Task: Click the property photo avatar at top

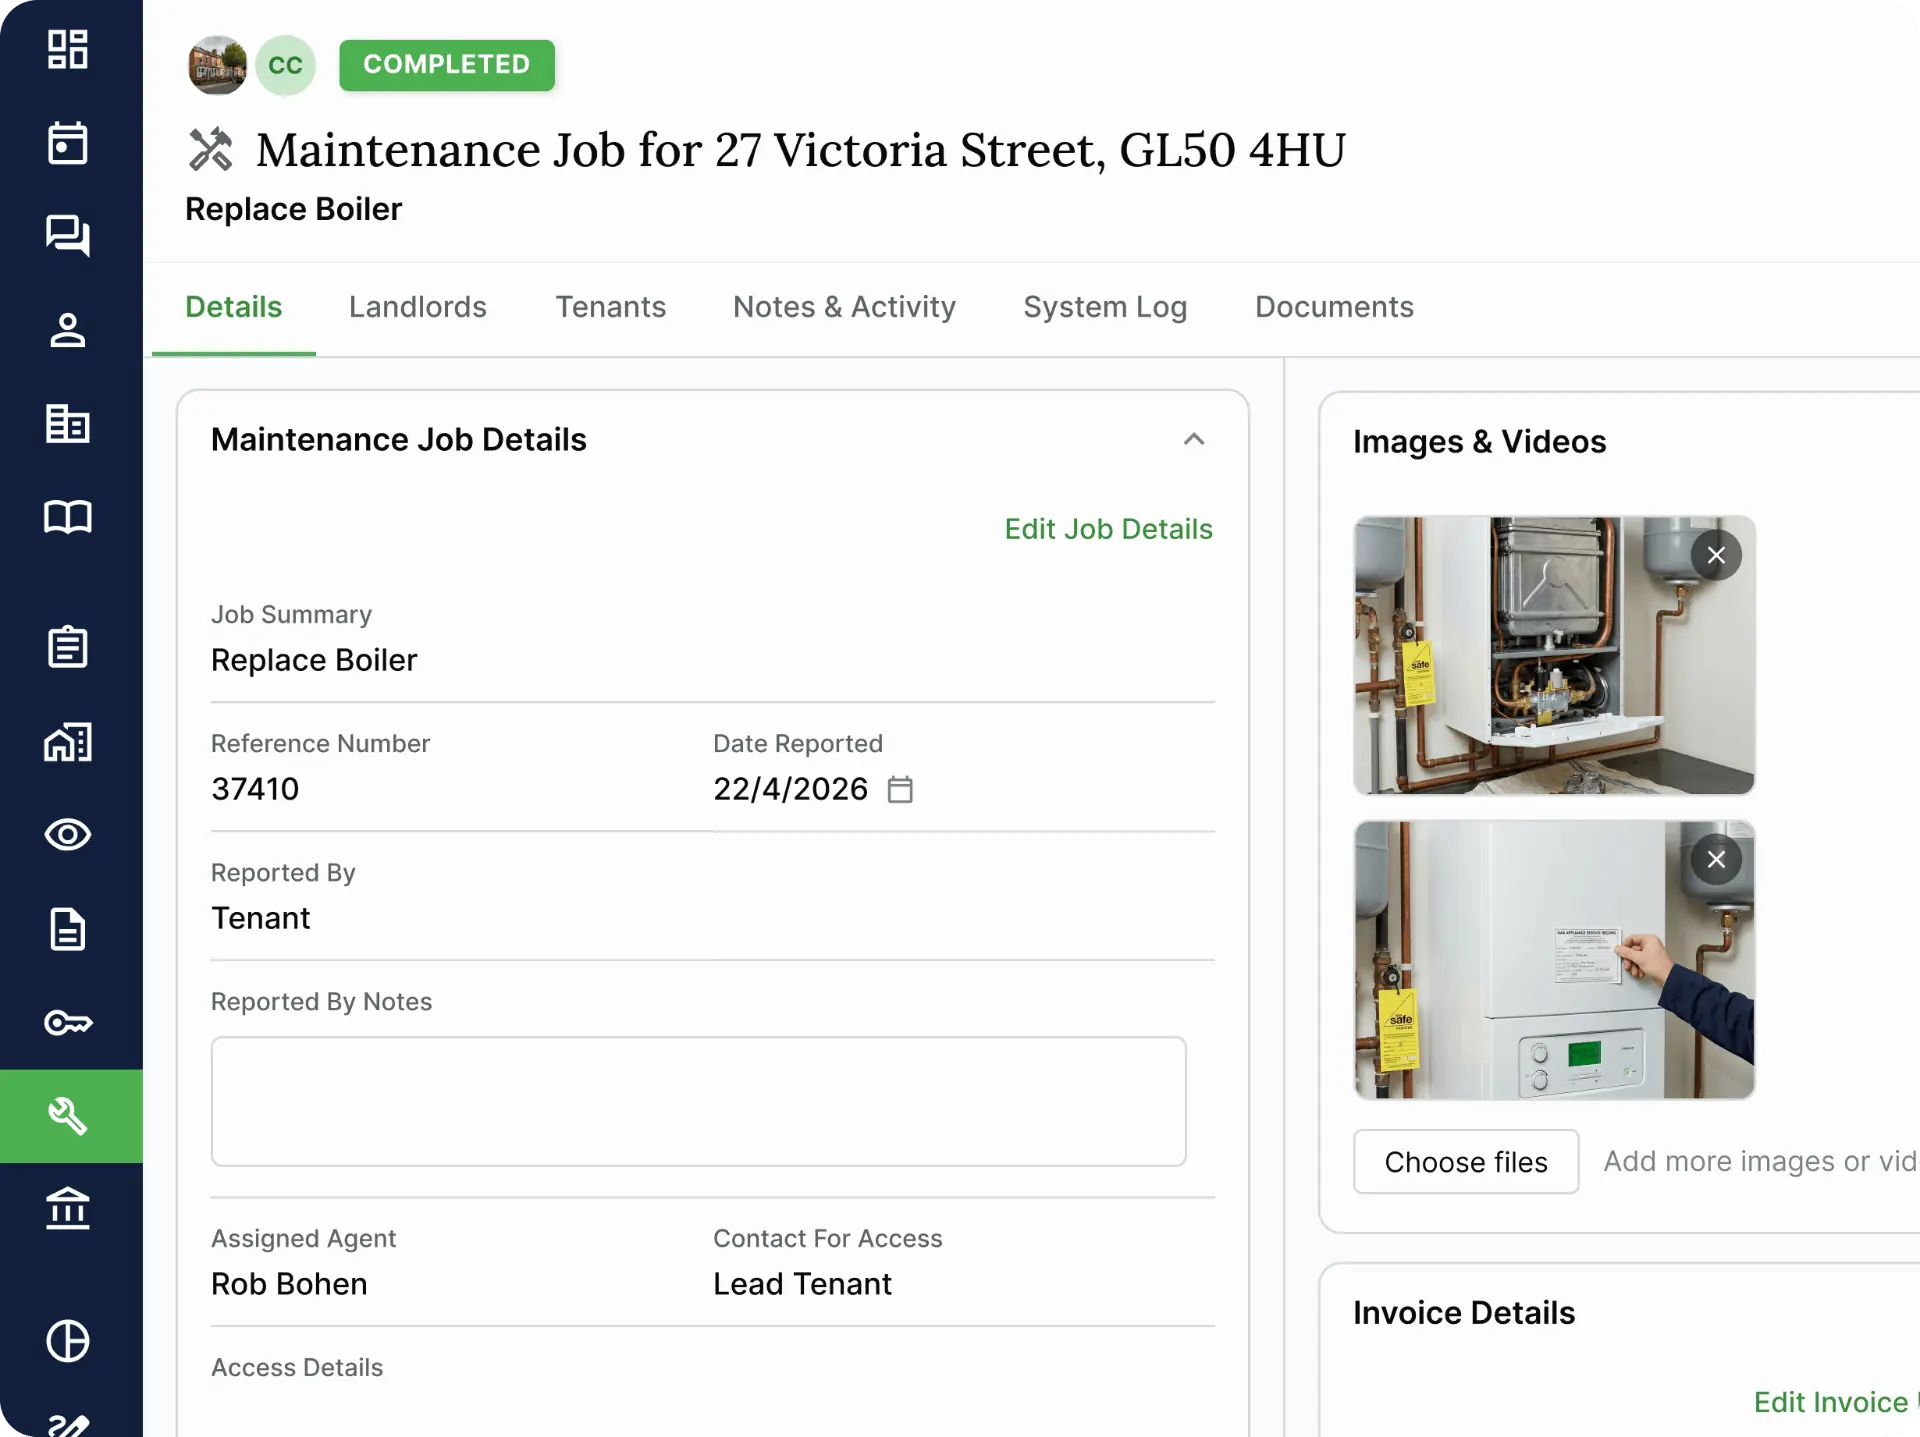Action: [217, 65]
